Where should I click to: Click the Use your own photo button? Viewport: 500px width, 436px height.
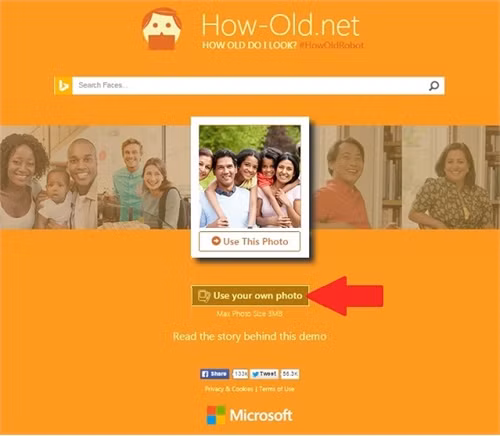click(x=250, y=296)
